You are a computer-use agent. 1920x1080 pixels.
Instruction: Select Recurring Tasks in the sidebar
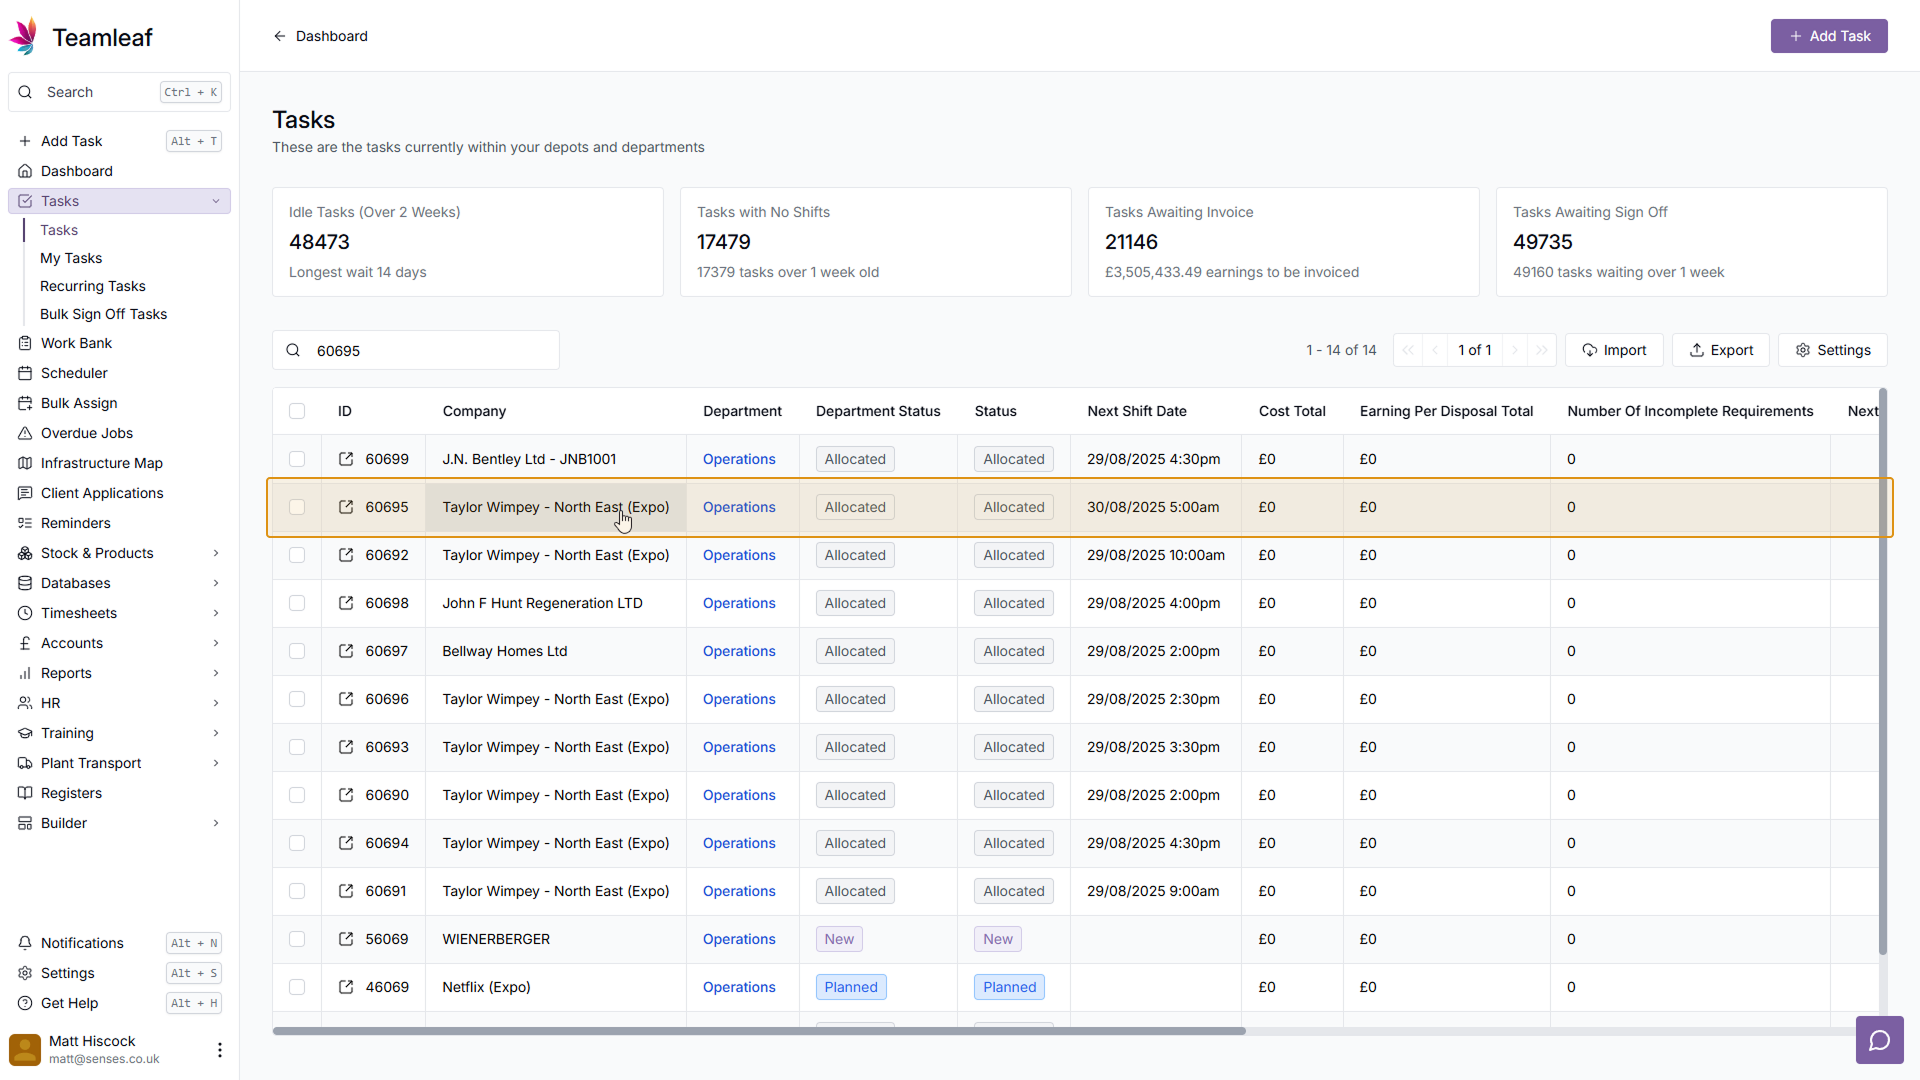click(x=93, y=286)
